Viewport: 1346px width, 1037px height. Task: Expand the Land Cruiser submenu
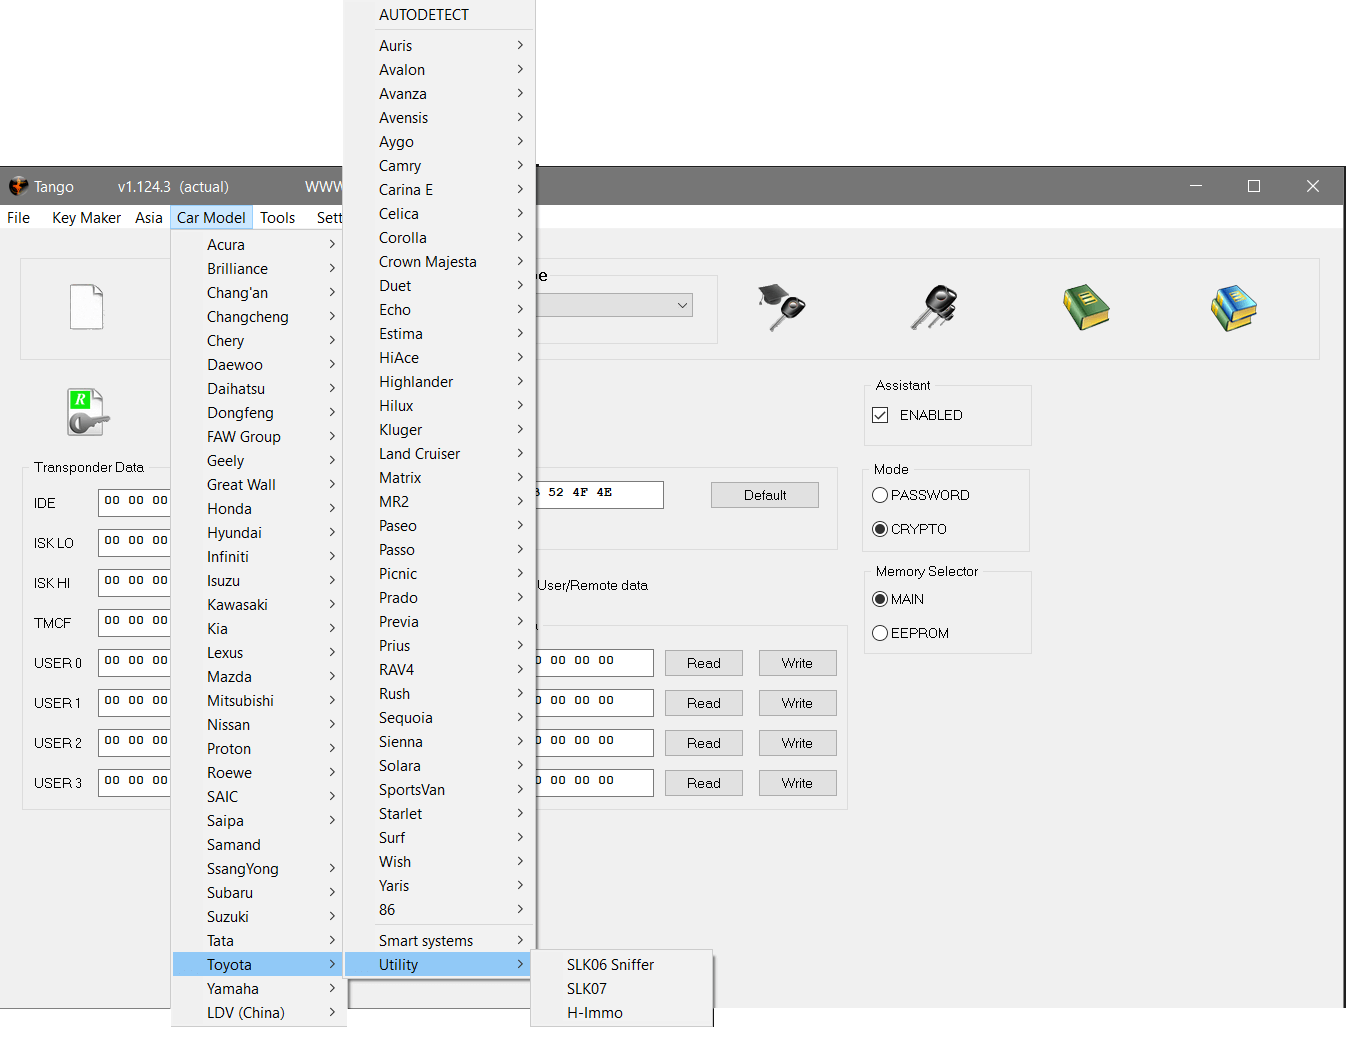point(440,454)
